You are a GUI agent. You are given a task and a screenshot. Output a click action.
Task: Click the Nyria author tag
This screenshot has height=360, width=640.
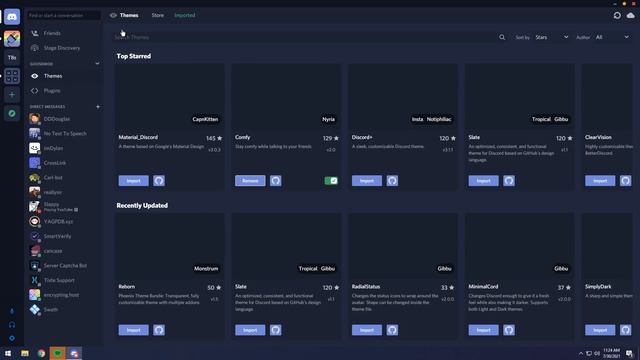tap(329, 119)
